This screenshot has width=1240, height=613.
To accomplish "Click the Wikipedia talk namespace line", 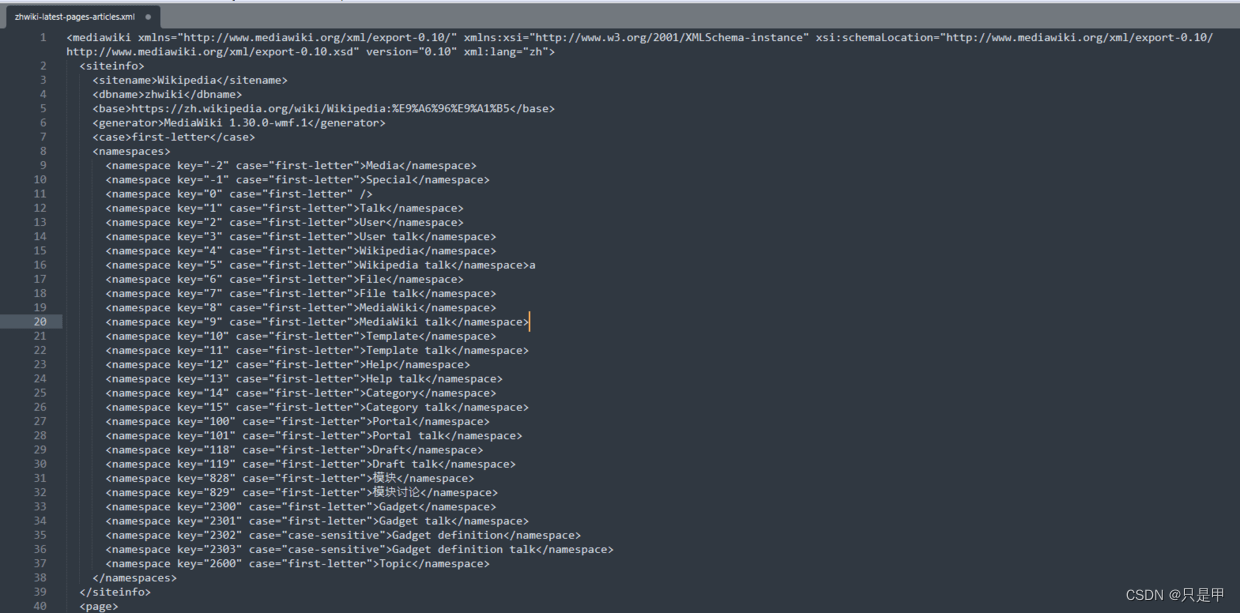I will coord(320,265).
